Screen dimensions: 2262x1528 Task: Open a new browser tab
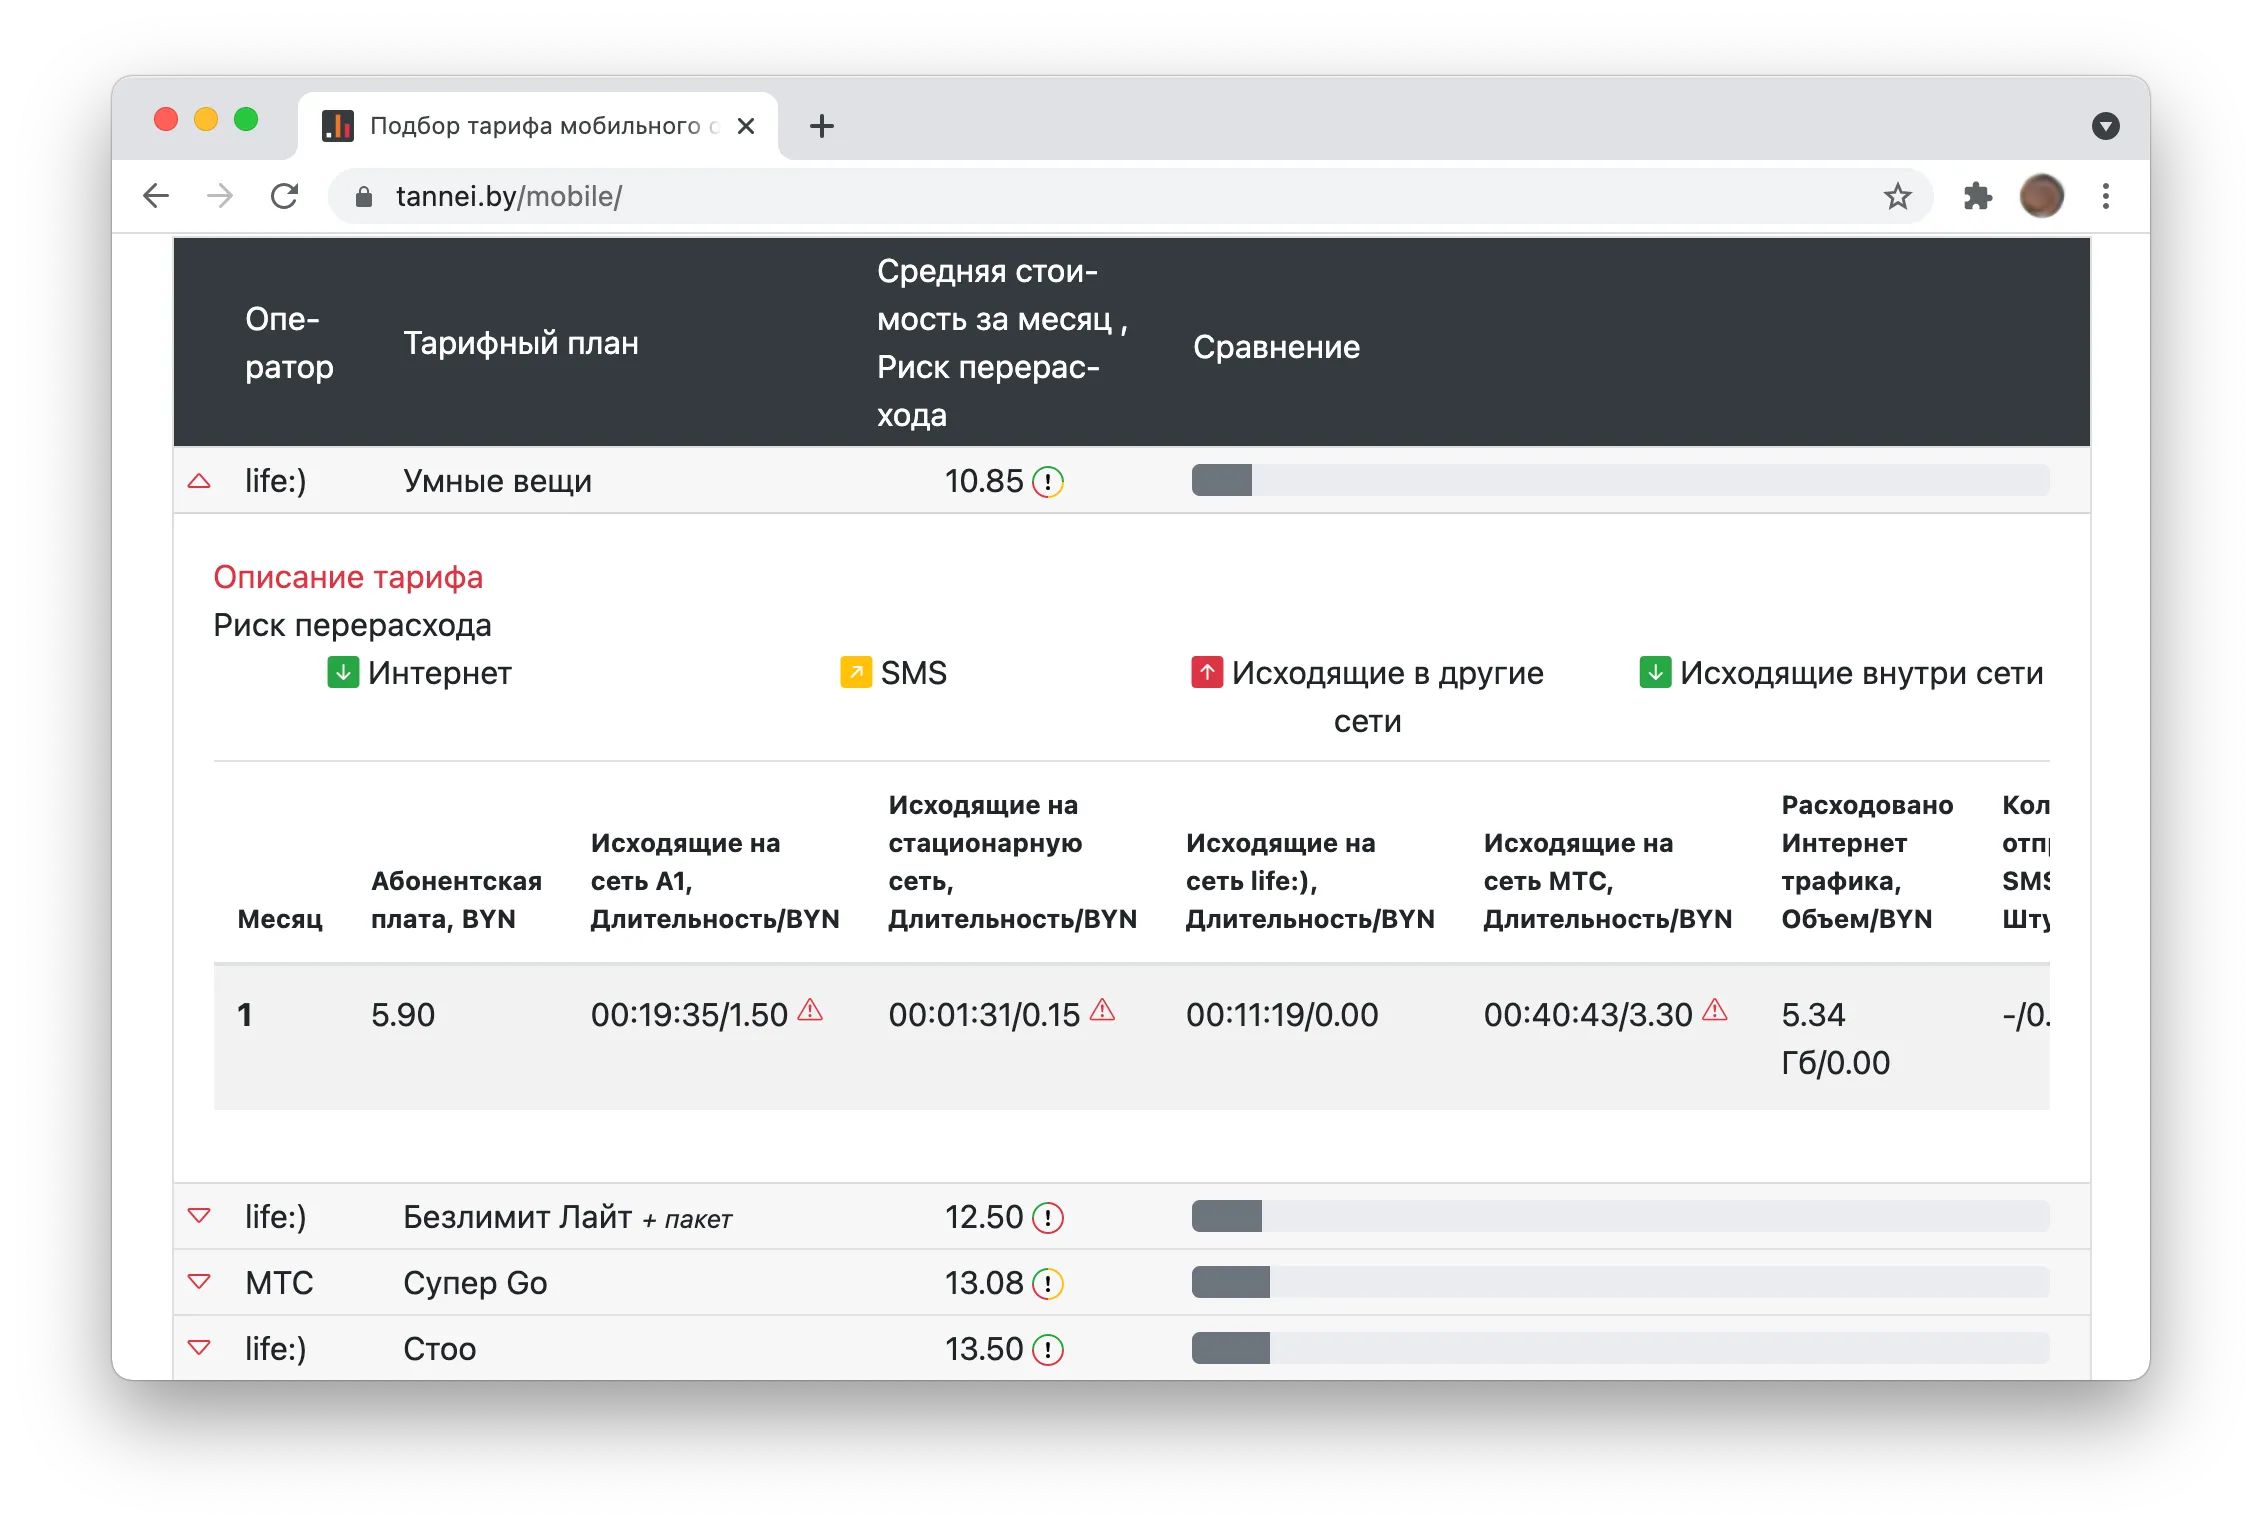(x=822, y=126)
